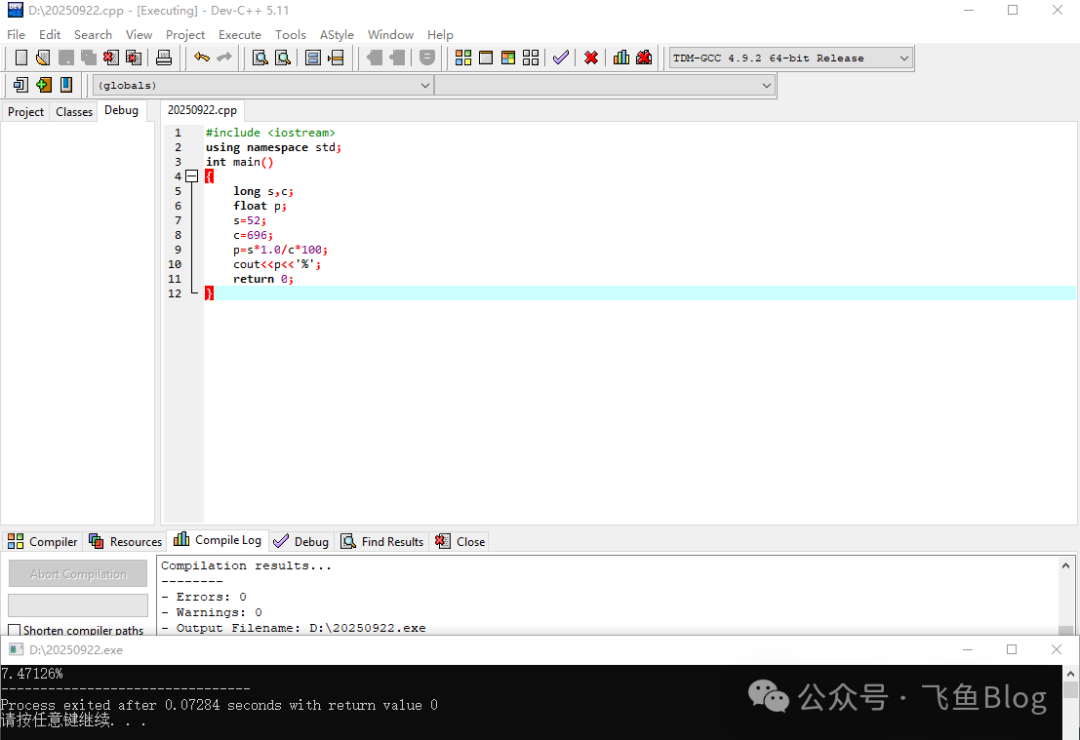Click the Delete Profiling Information icon
1080x740 pixels.
click(644, 58)
